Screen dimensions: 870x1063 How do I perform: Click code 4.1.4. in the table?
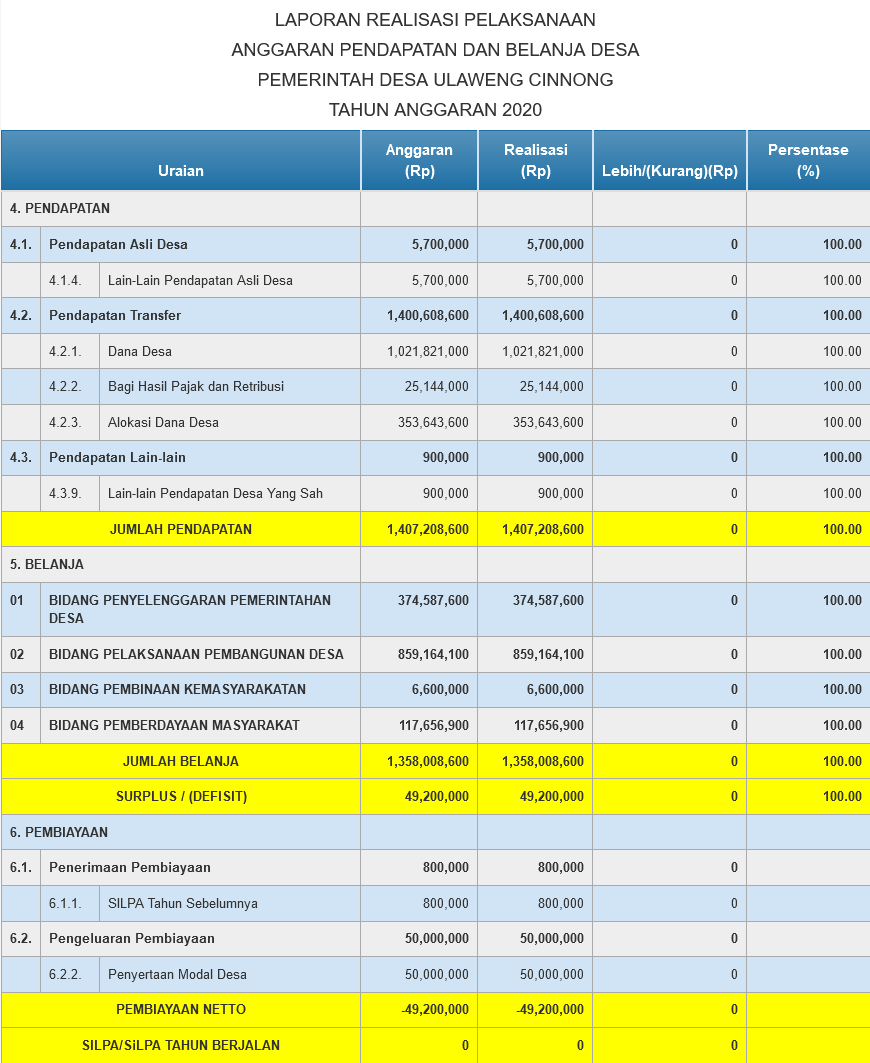pos(65,280)
